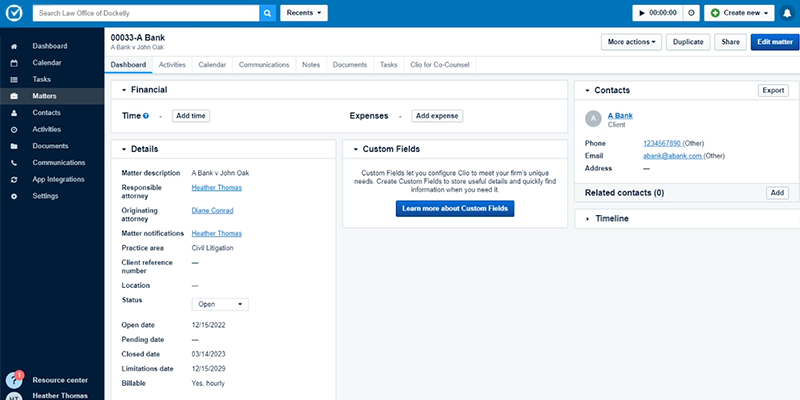Click the Edit matter button

[x=774, y=42]
